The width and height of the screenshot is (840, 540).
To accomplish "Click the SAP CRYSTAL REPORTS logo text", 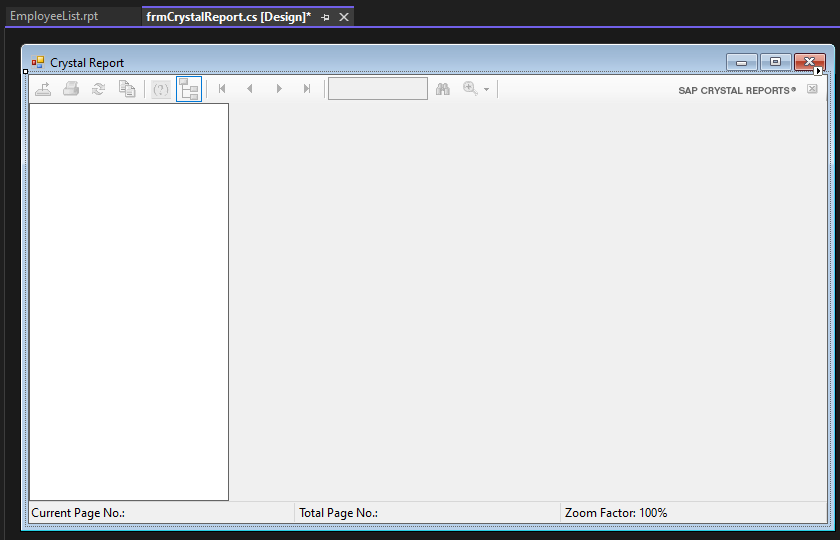I will coord(737,91).
